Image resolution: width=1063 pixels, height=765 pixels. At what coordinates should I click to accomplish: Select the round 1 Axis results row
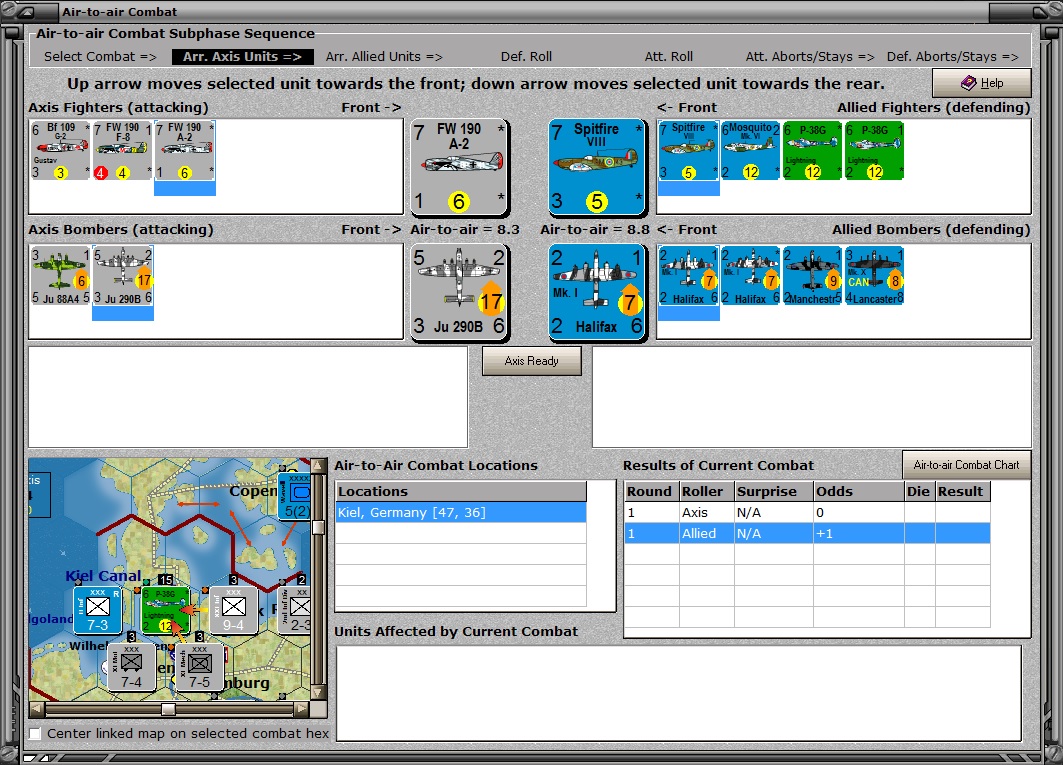(x=807, y=512)
